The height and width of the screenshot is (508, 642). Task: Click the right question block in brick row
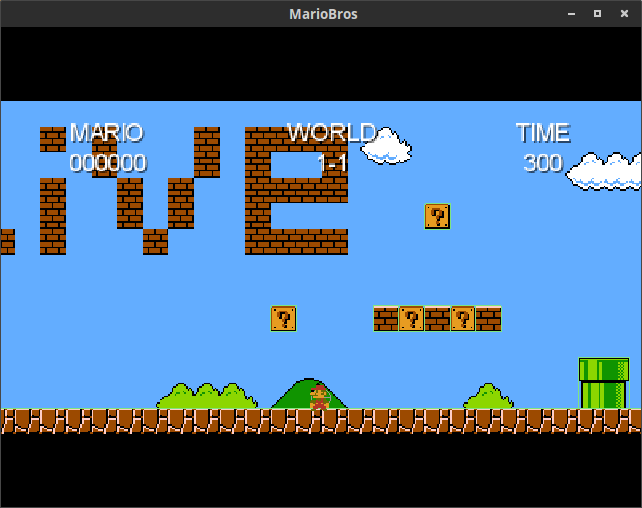tap(463, 318)
